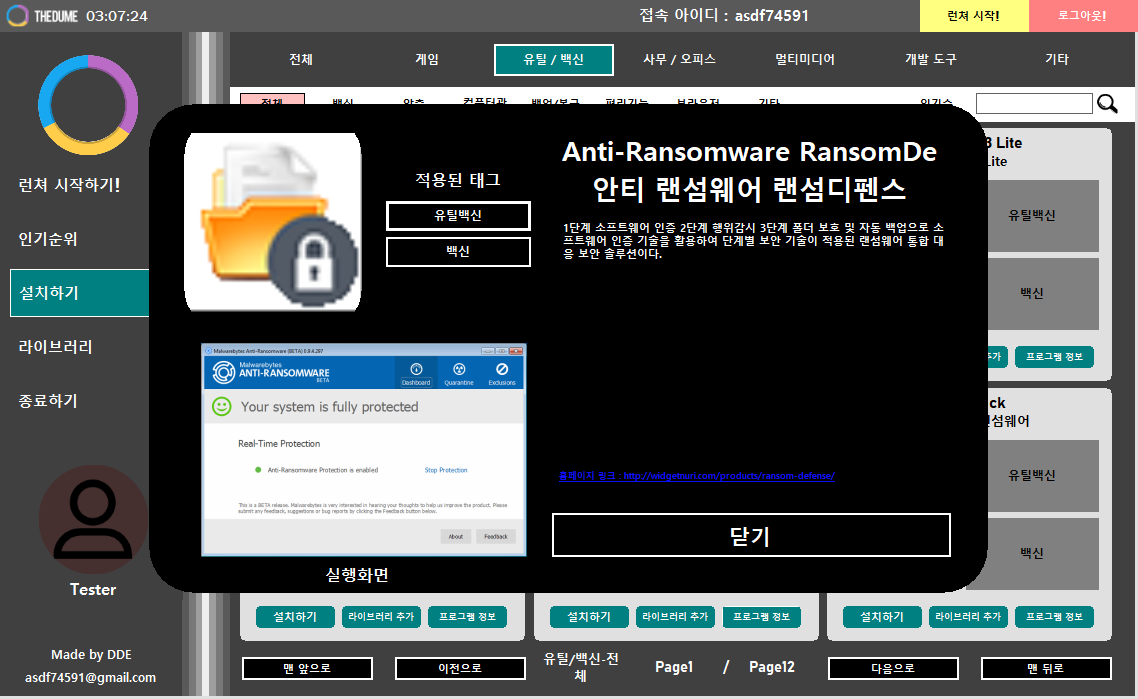The width and height of the screenshot is (1138, 699).
Task: Select 설치하기 in the sidebar
Action: tap(79, 293)
